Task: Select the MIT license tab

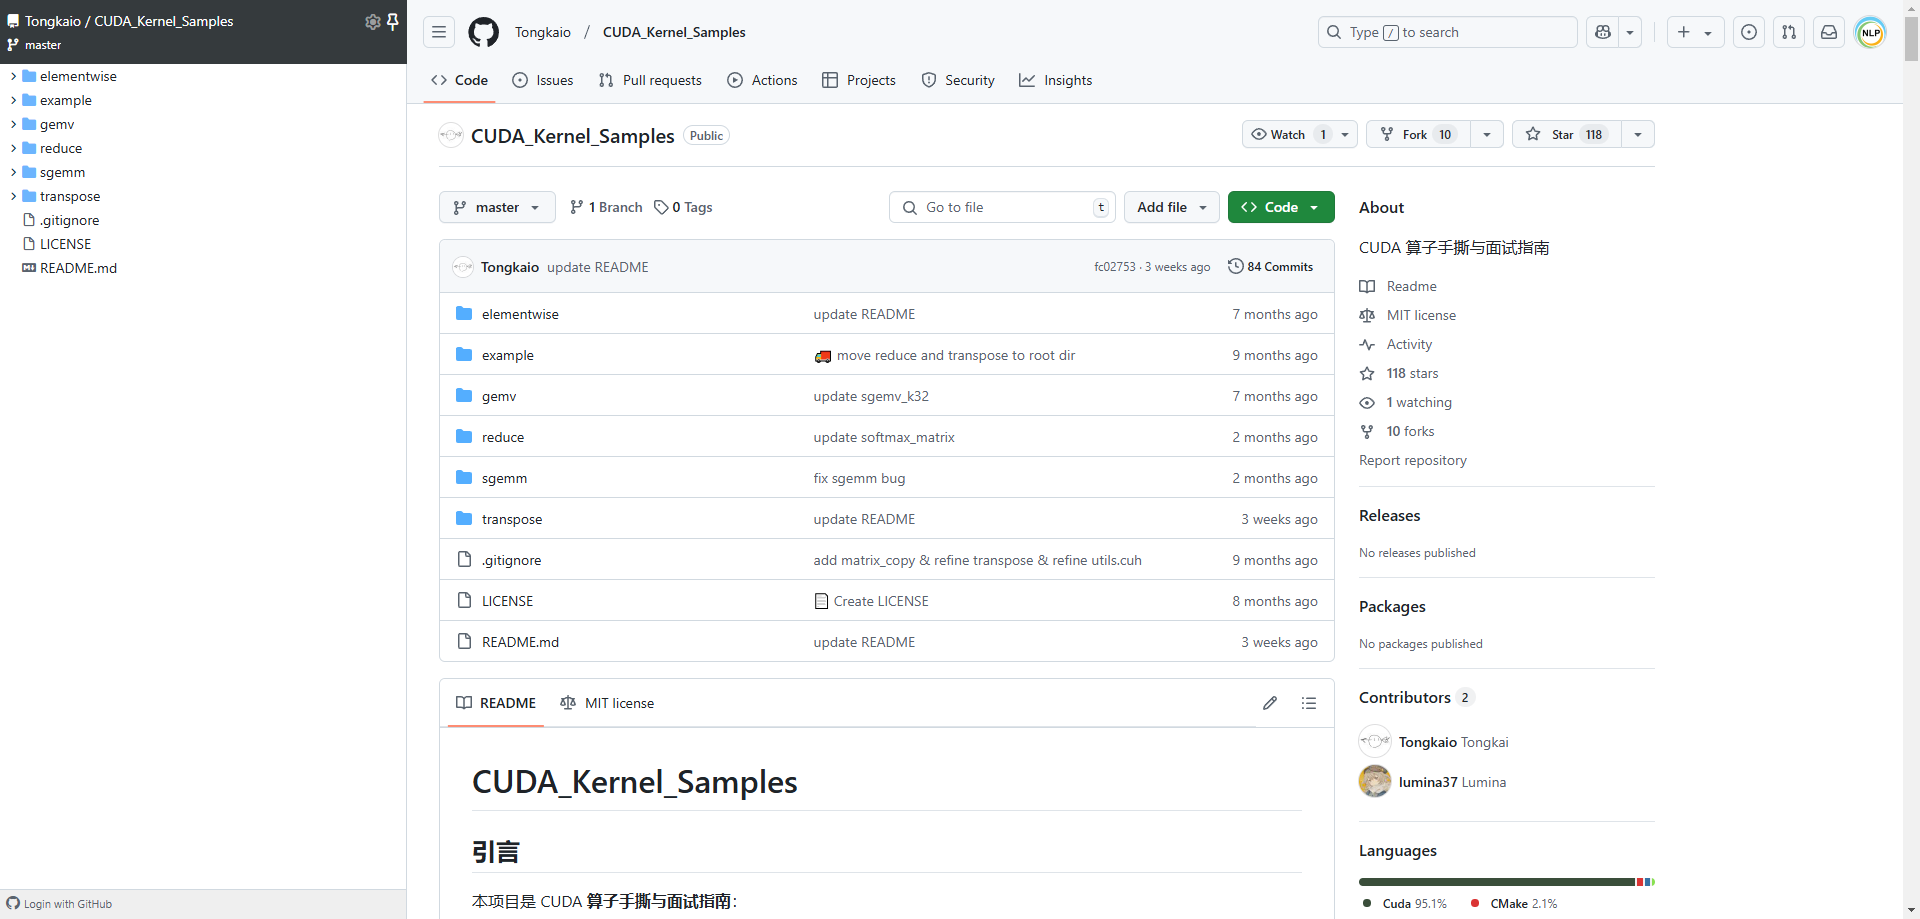Action: (x=607, y=703)
